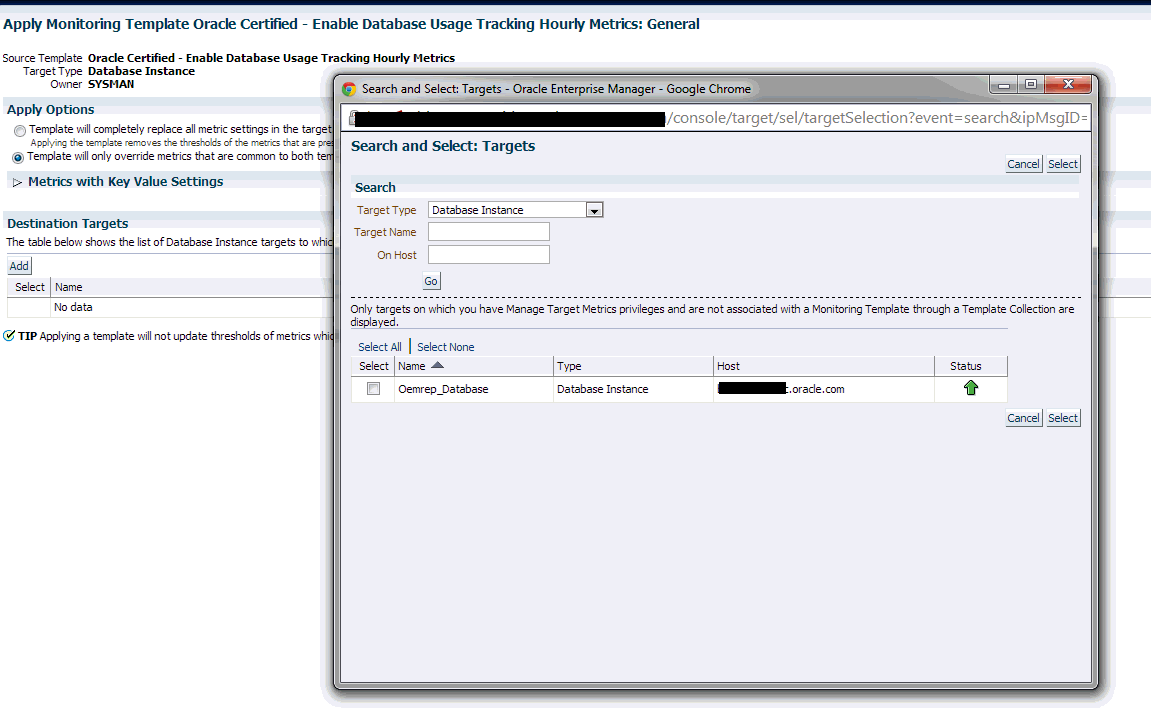
Task: Open the Target Type dropdown
Action: [594, 210]
